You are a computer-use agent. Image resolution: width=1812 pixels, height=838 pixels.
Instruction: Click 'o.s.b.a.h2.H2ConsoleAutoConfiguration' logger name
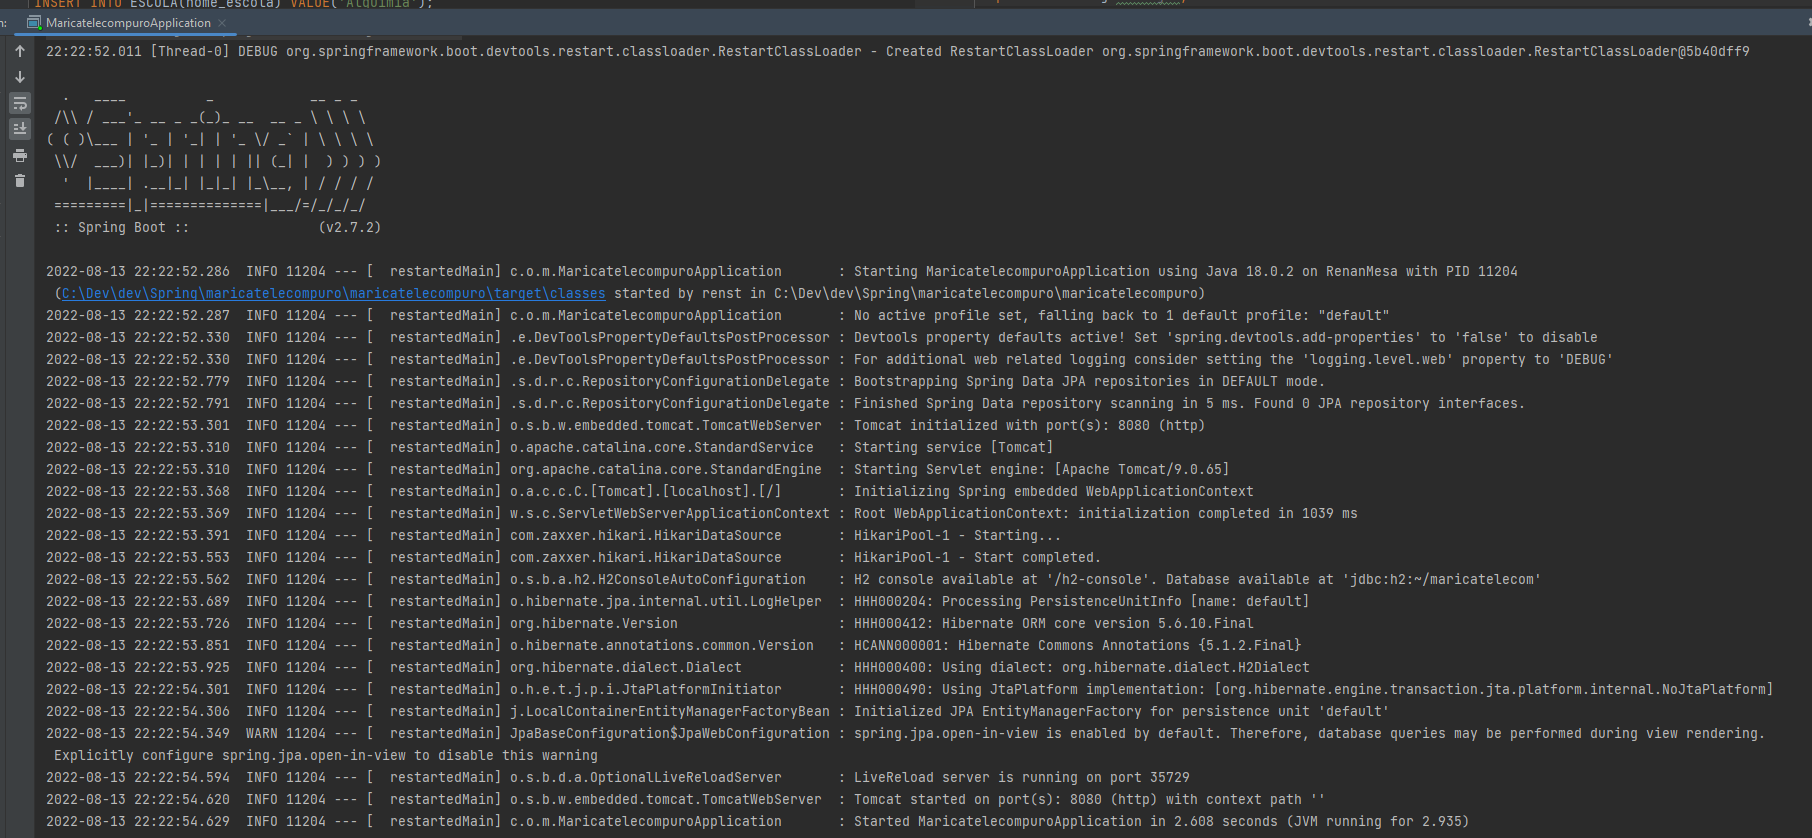pyautogui.click(x=658, y=580)
